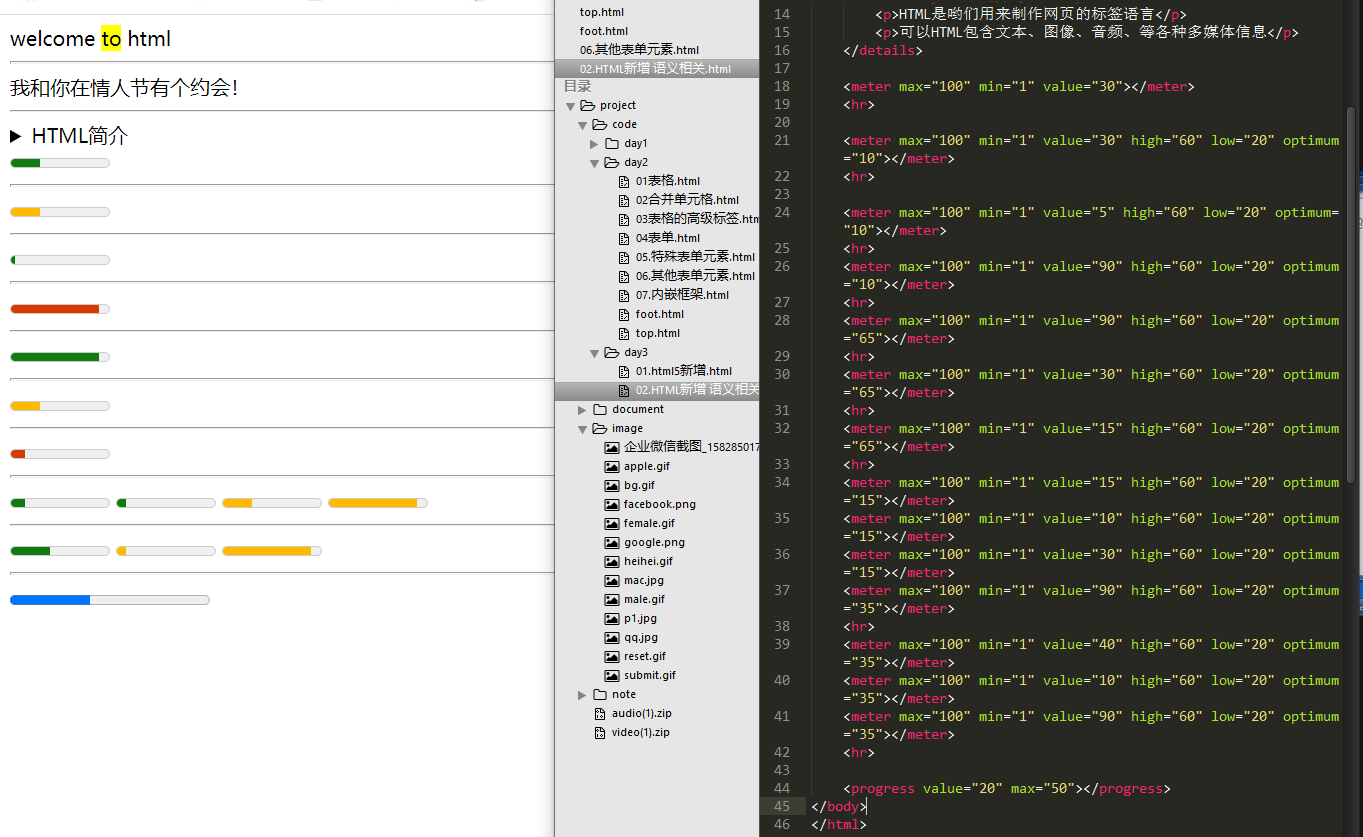
Task: Click the highlighted word "to" in the browser
Action: click(111, 39)
